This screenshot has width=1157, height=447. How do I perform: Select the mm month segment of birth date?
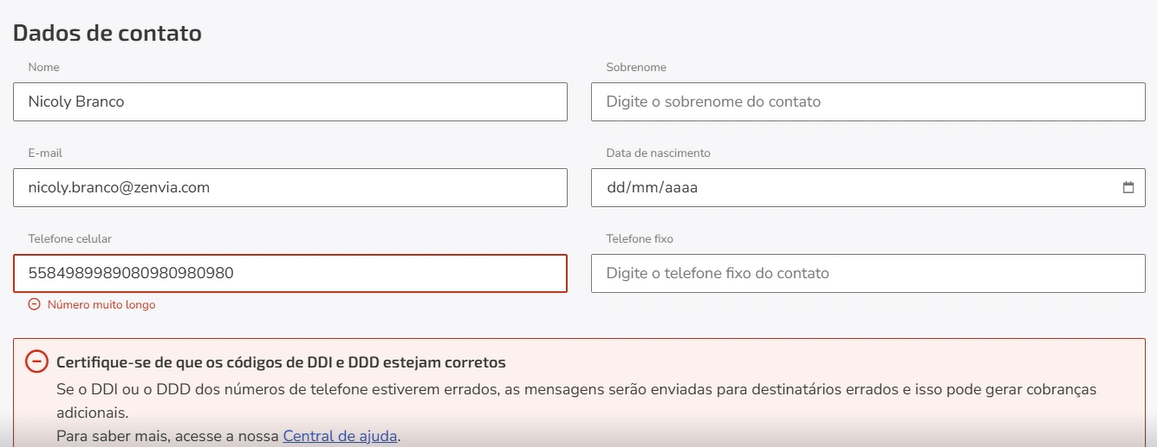coord(643,187)
